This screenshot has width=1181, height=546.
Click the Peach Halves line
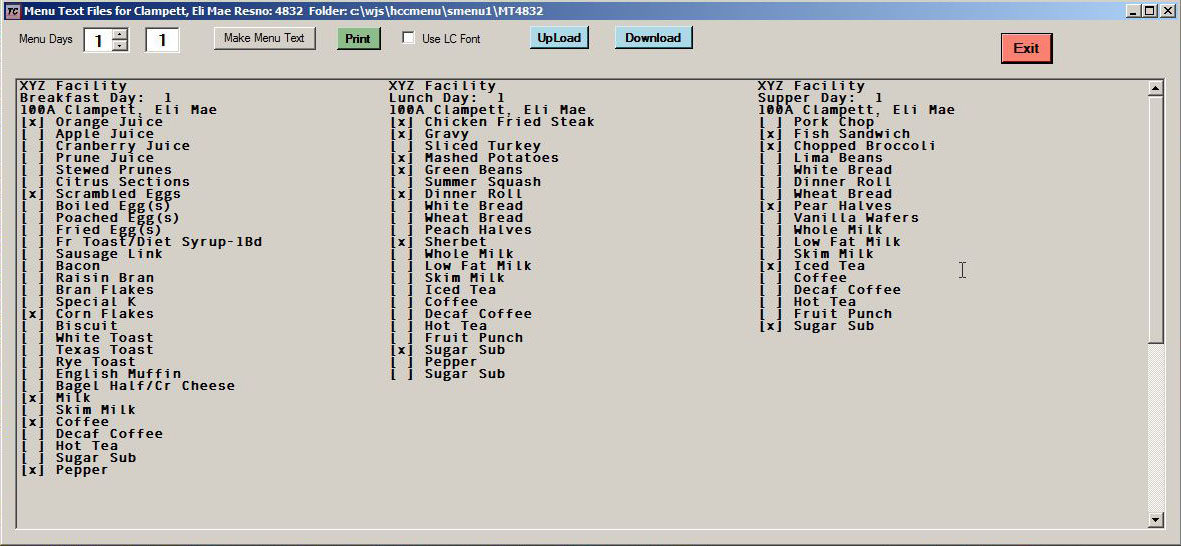460,230
